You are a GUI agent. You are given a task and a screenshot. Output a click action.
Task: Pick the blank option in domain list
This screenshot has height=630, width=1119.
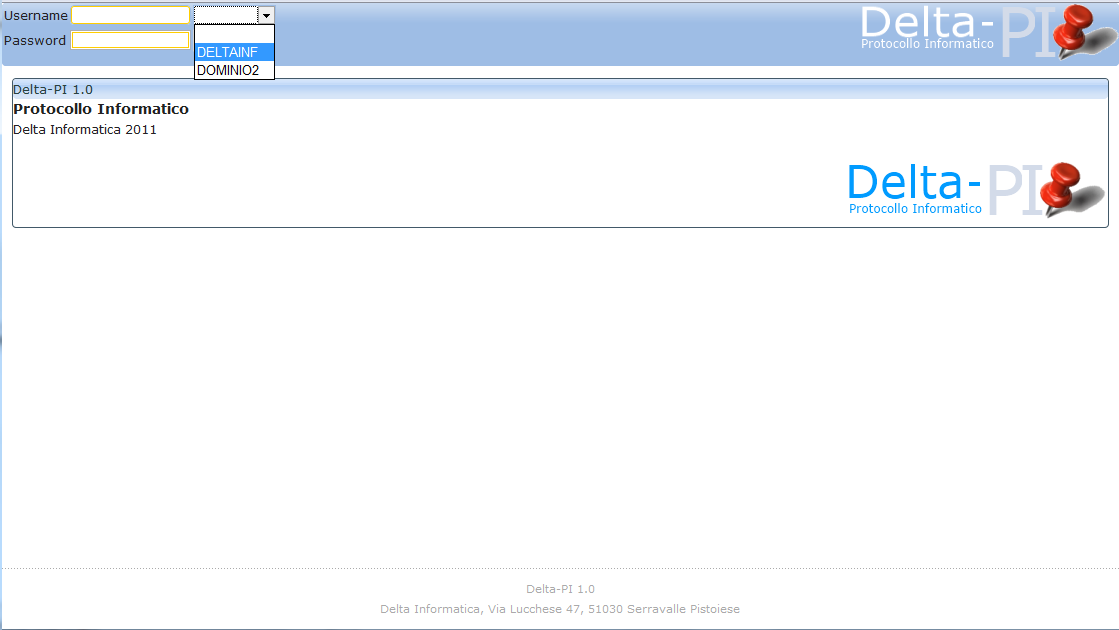(x=234, y=34)
